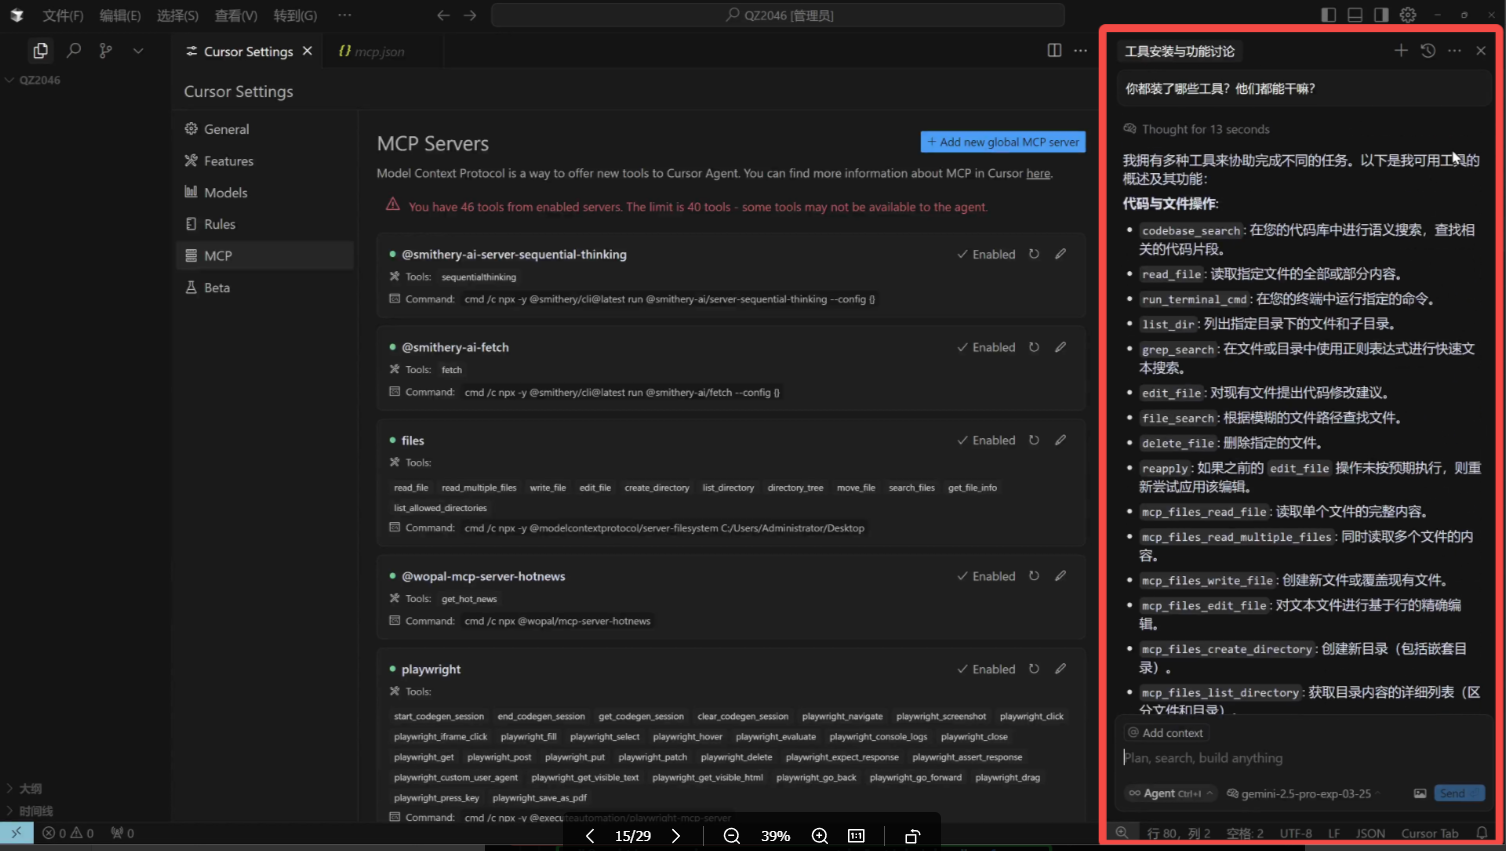Follow the 'here' documentation link

click(x=1038, y=174)
